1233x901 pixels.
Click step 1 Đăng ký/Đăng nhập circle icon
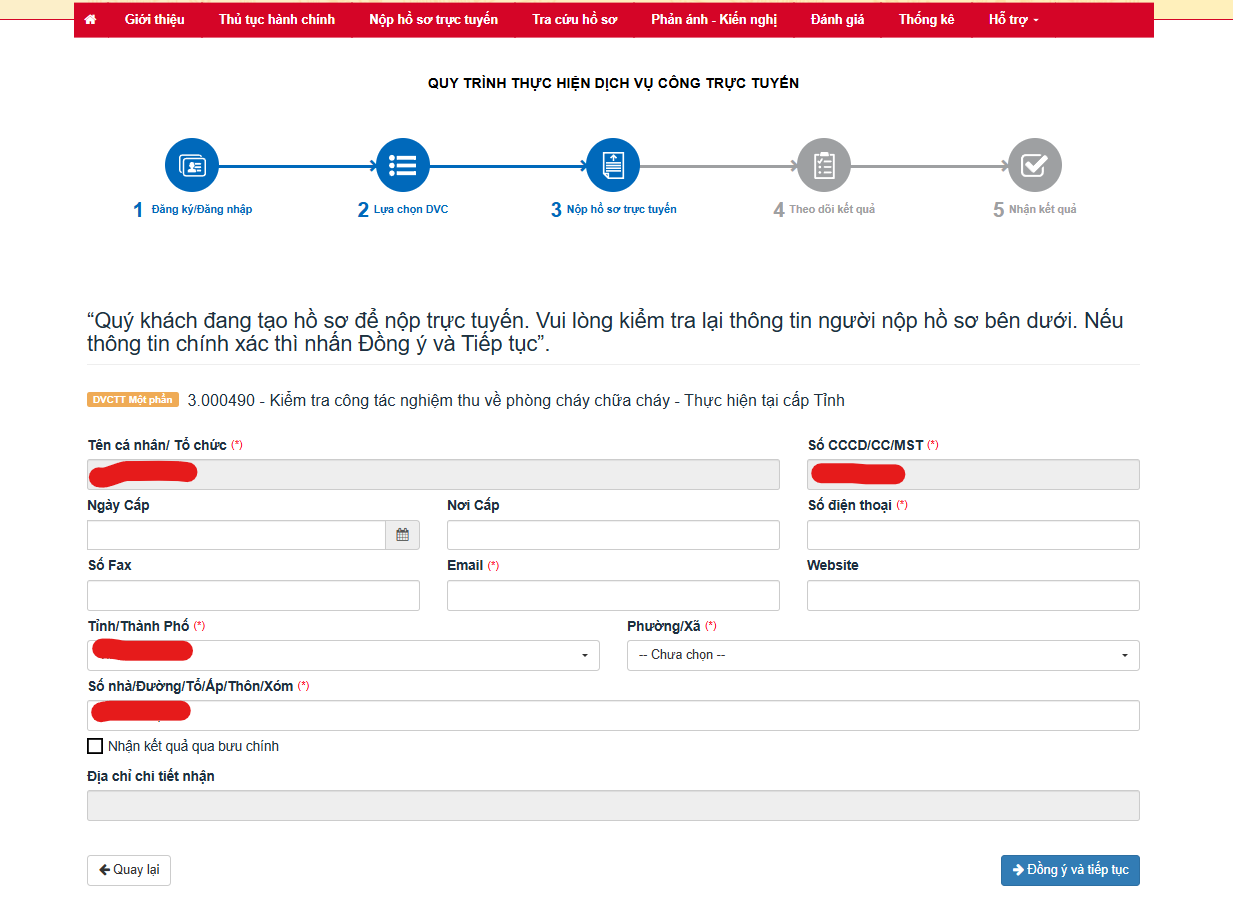click(x=191, y=165)
